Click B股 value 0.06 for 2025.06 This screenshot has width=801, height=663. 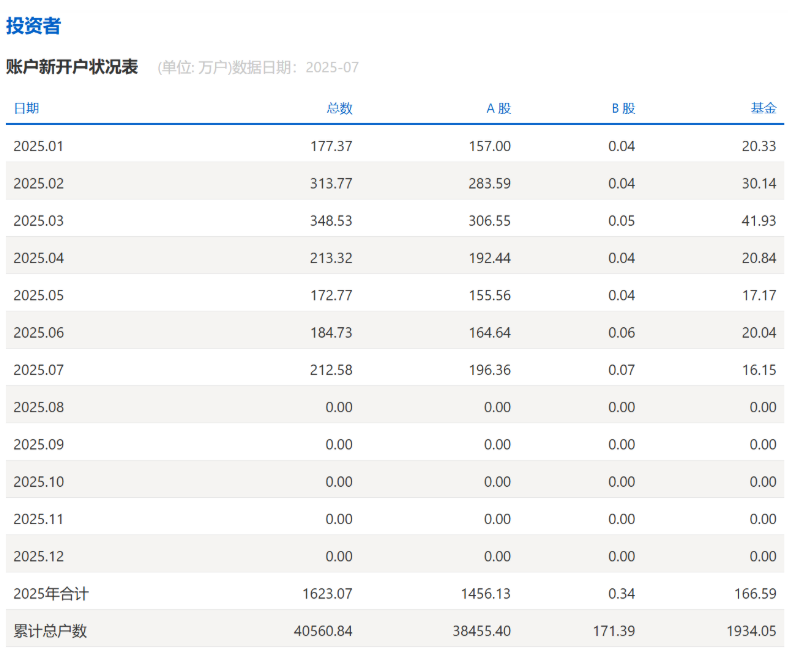point(621,333)
